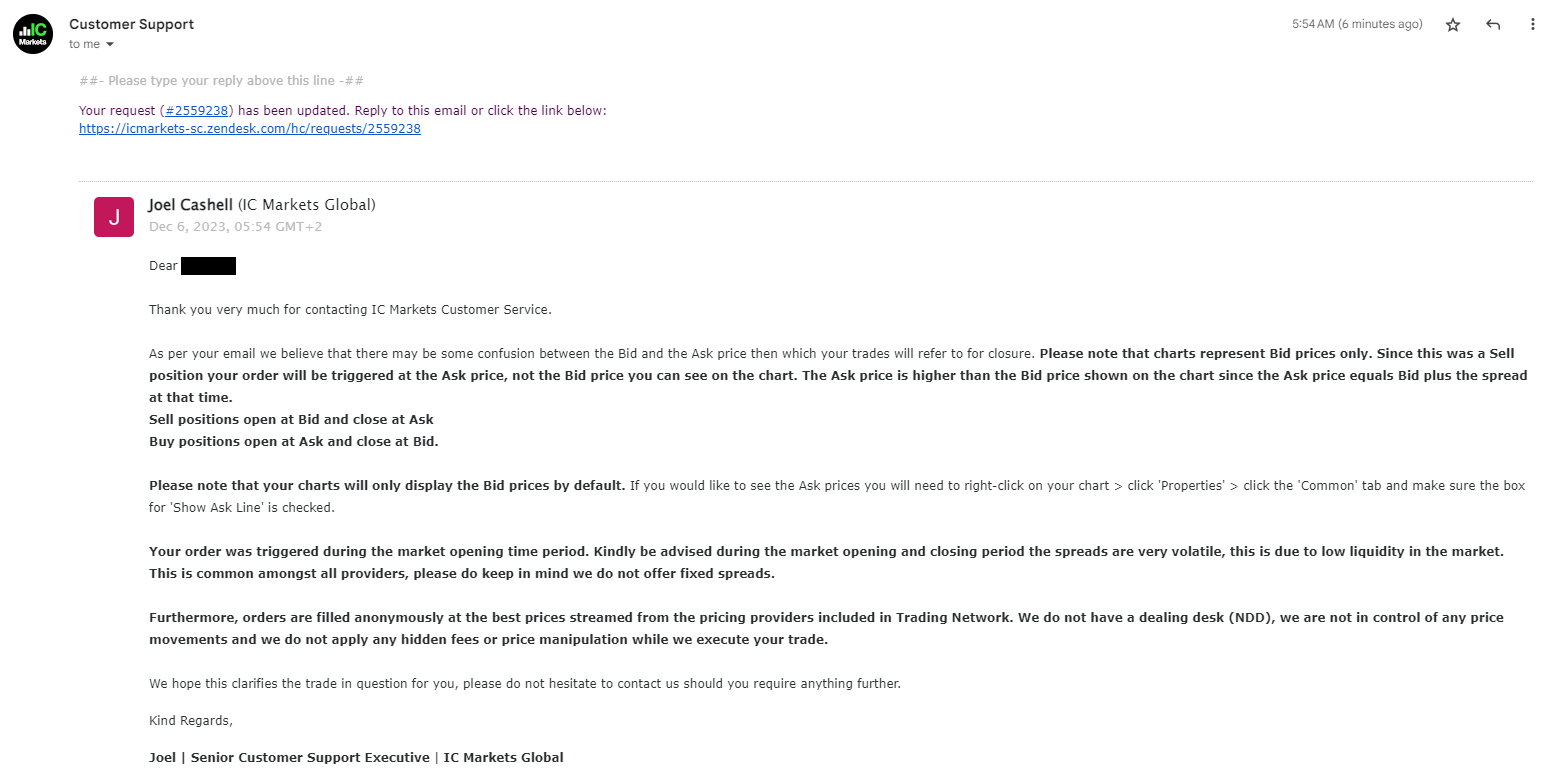Click the "Thank you very much for contacting" sentence
Viewport: 1547px width, 778px height.
point(350,310)
